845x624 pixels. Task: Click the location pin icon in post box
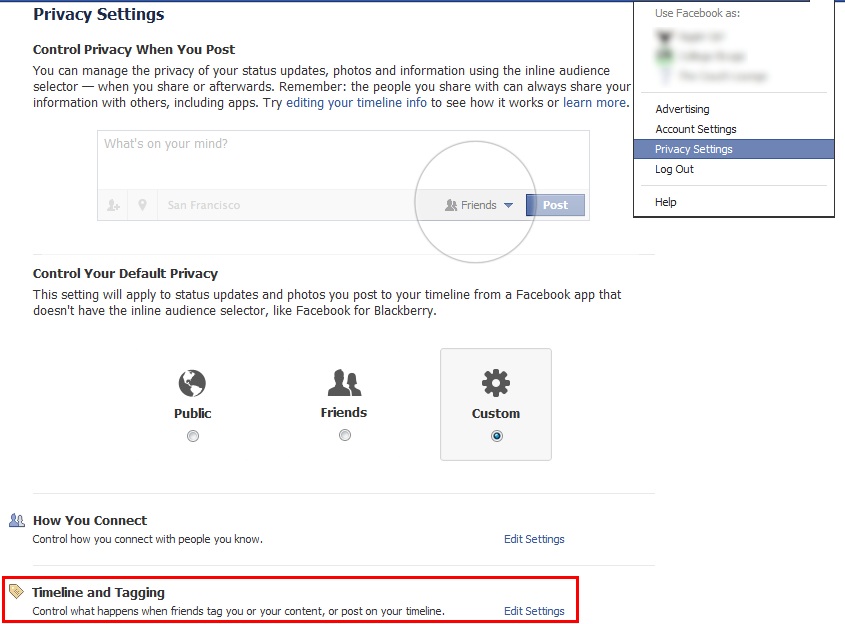click(142, 205)
